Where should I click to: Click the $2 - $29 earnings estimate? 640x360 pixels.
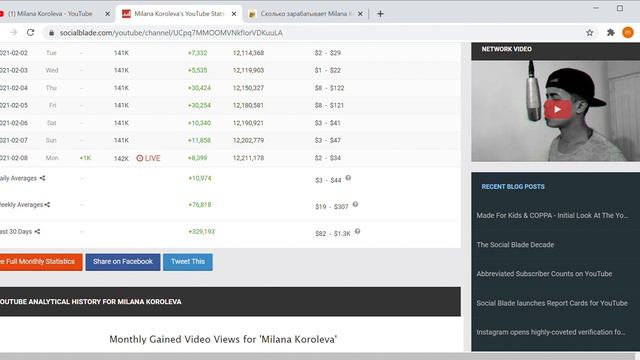click(328, 53)
